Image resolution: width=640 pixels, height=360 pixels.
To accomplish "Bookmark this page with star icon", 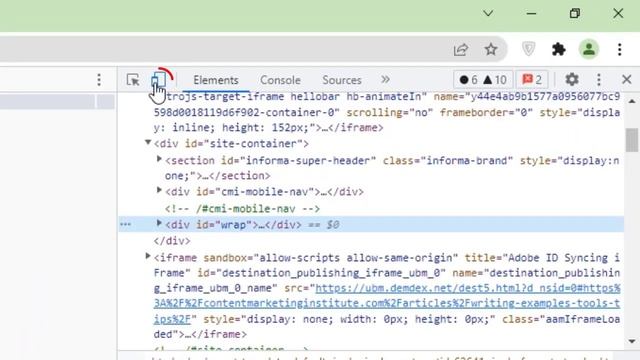I will coord(491,49).
